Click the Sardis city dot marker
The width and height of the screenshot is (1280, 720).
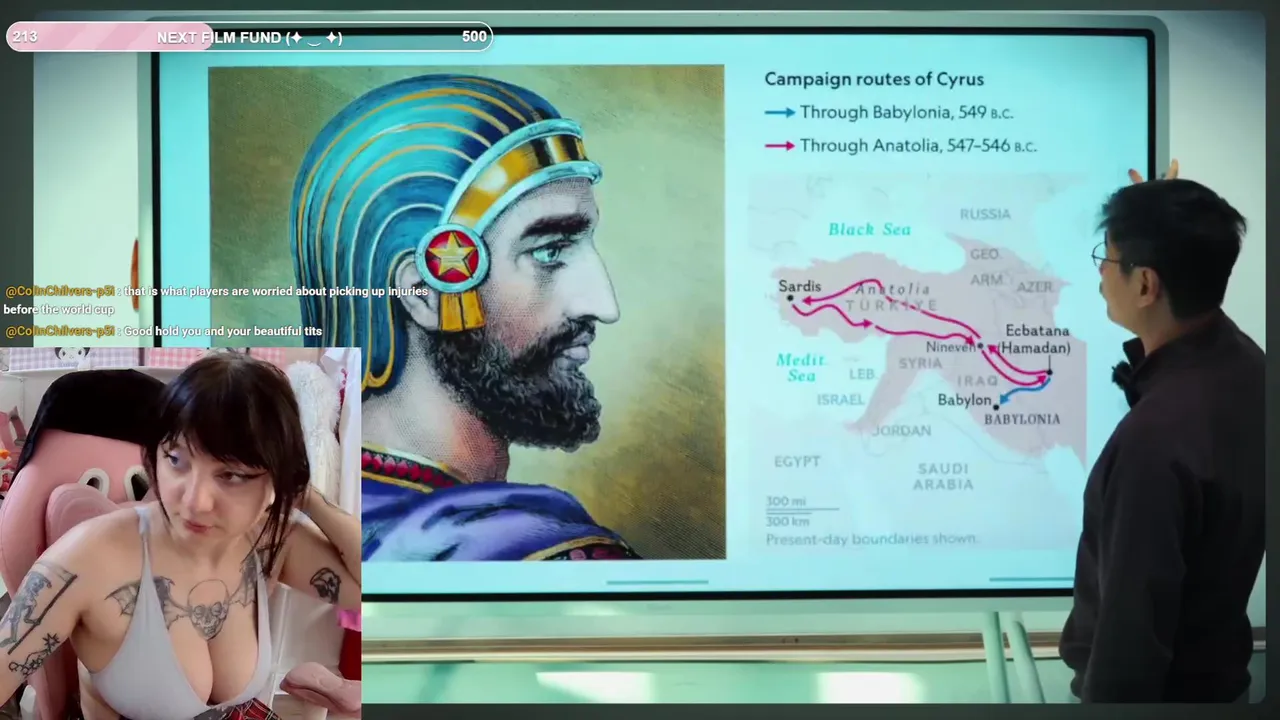point(790,298)
